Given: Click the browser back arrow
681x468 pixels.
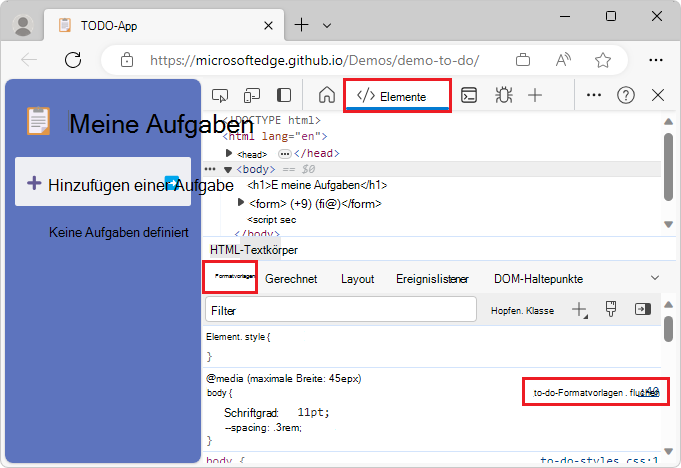Looking at the screenshot, I should coord(29,60).
